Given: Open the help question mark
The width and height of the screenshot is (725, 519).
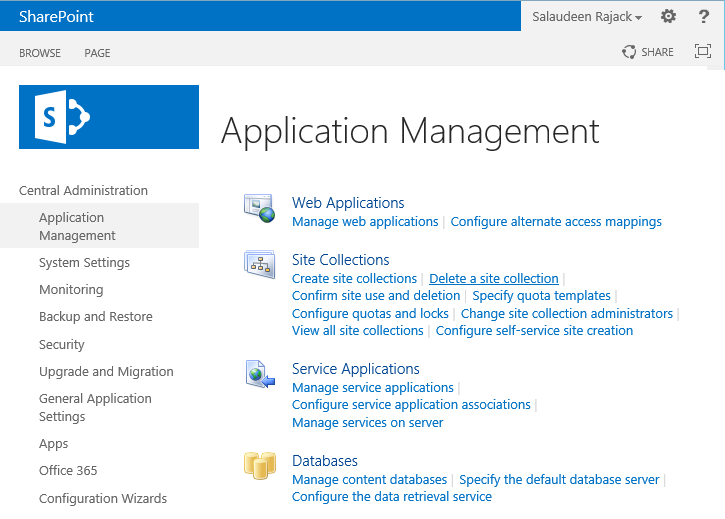Looking at the screenshot, I should [703, 17].
